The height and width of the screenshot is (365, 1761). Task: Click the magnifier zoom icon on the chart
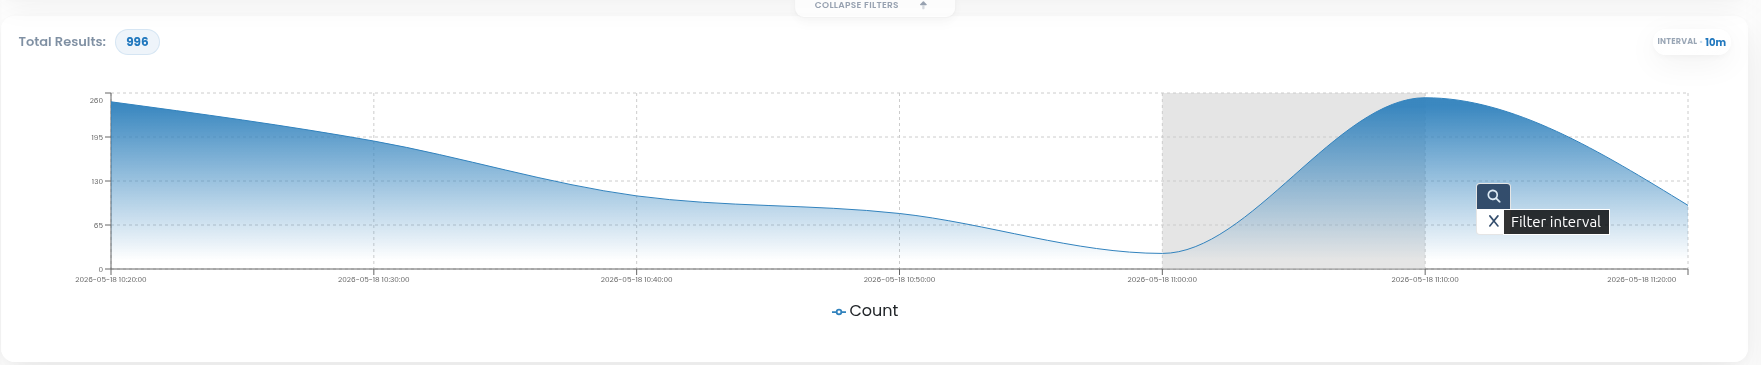click(1493, 196)
